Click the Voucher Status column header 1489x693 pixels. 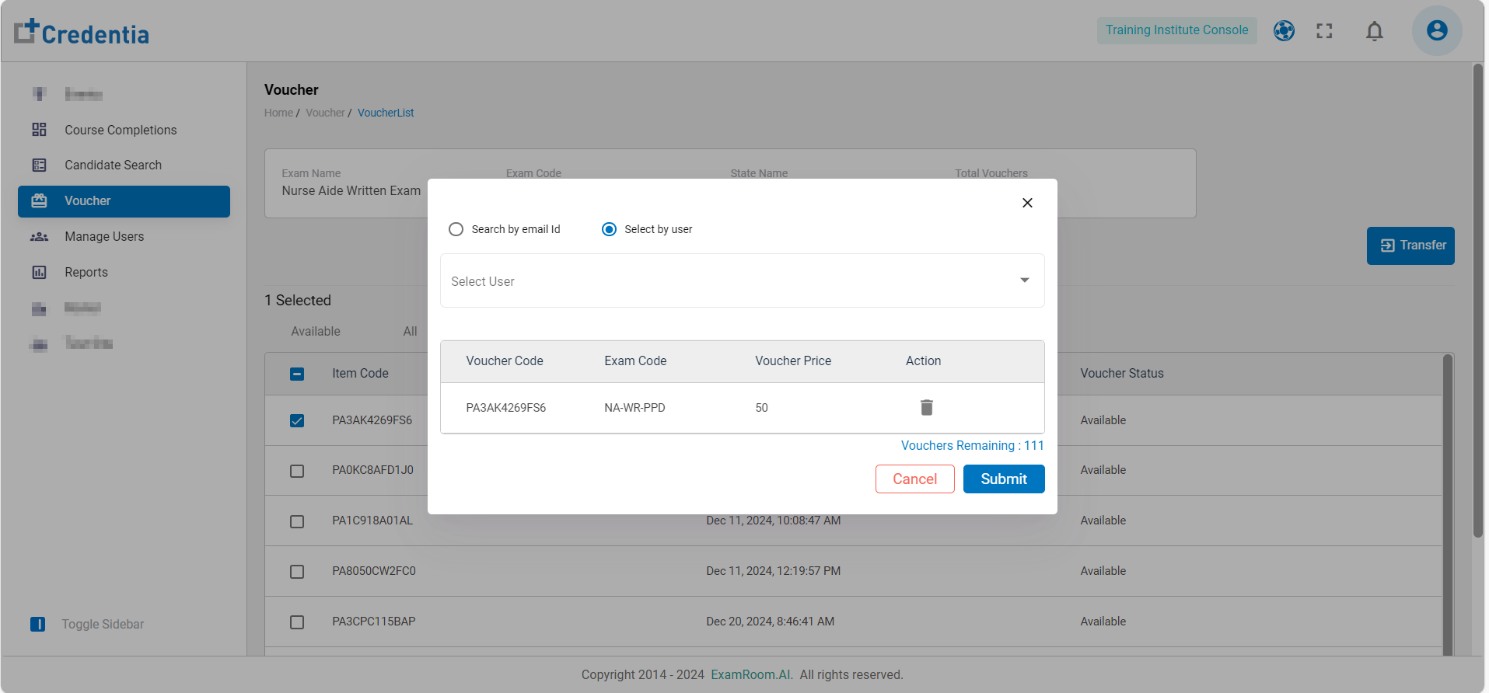point(1122,373)
